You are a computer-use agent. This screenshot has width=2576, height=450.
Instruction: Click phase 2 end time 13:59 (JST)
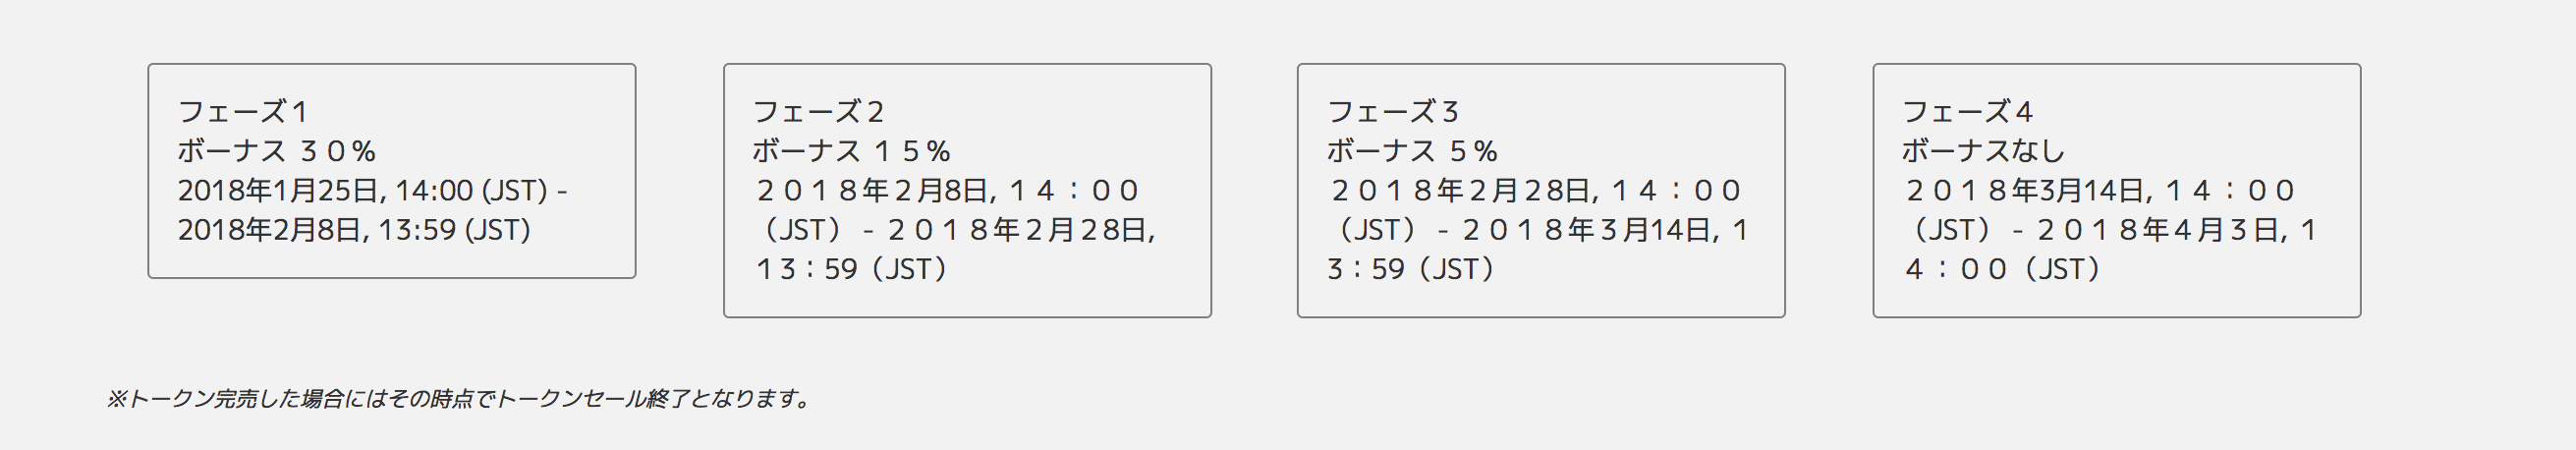click(851, 269)
